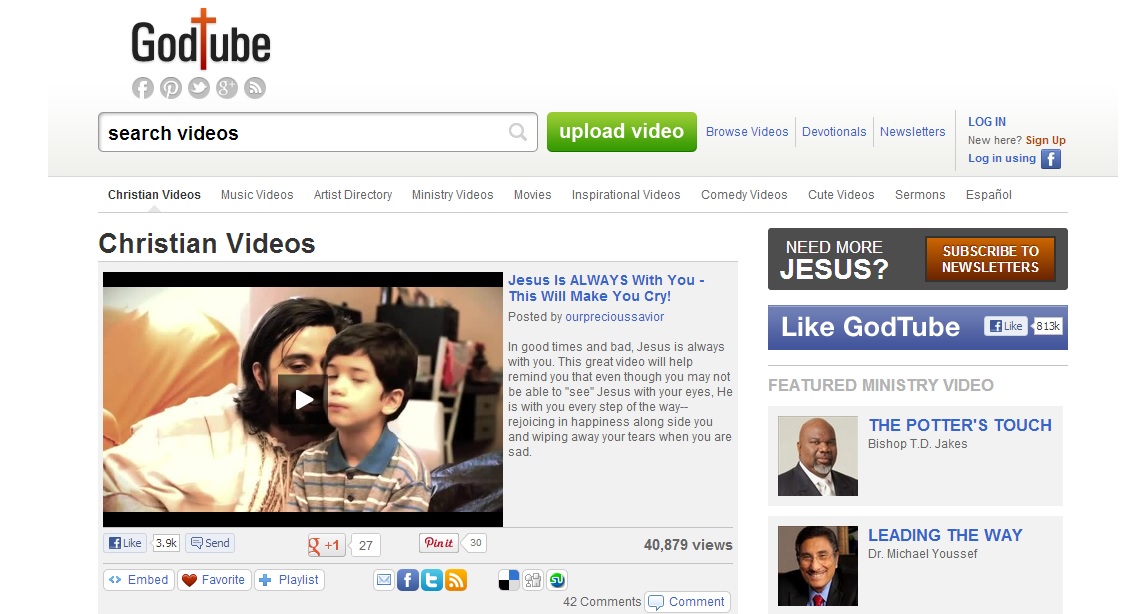Screen dimensions: 1127x614
Task: Share the video with the StumbleUpon icon
Action: pos(557,579)
